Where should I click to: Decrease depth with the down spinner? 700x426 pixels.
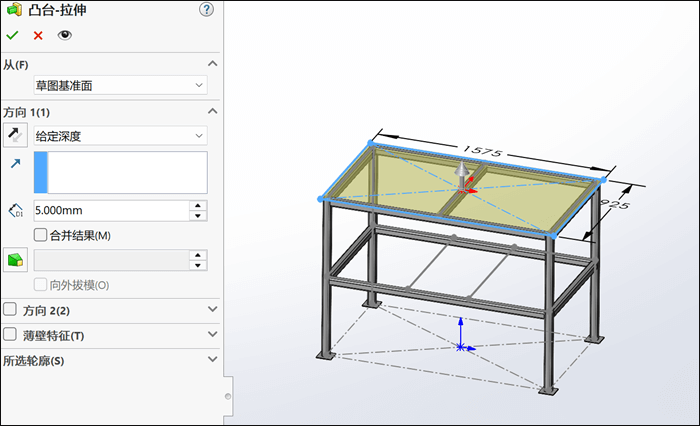coord(198,216)
